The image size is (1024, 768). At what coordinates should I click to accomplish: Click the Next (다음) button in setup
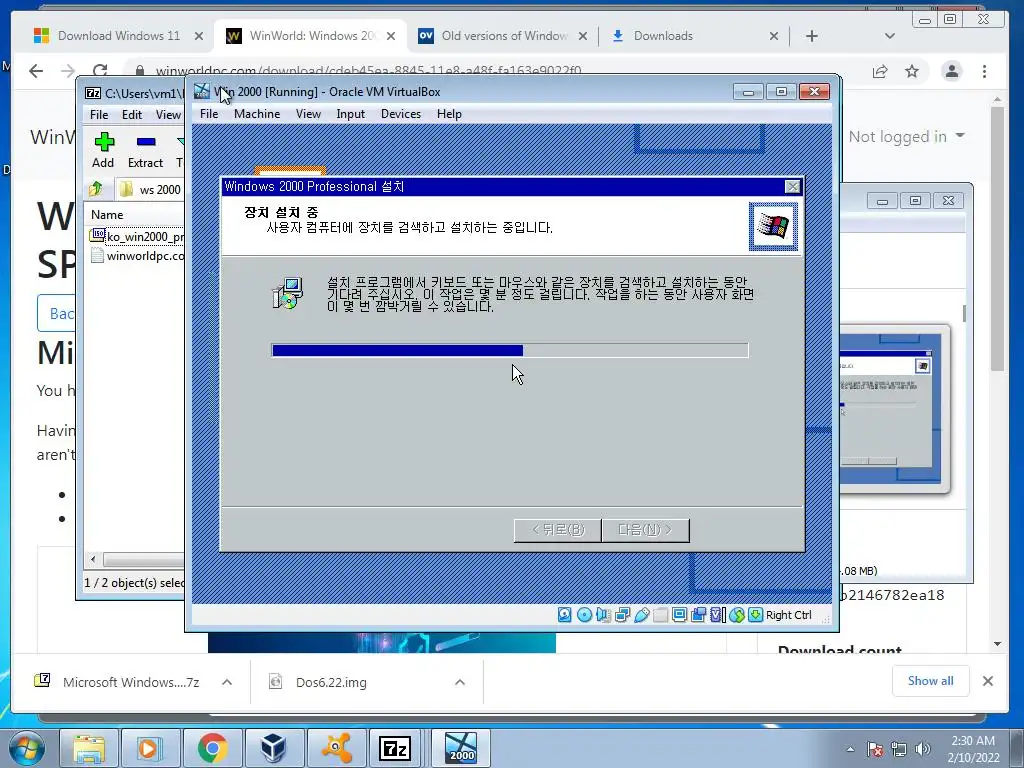pyautogui.click(x=645, y=530)
